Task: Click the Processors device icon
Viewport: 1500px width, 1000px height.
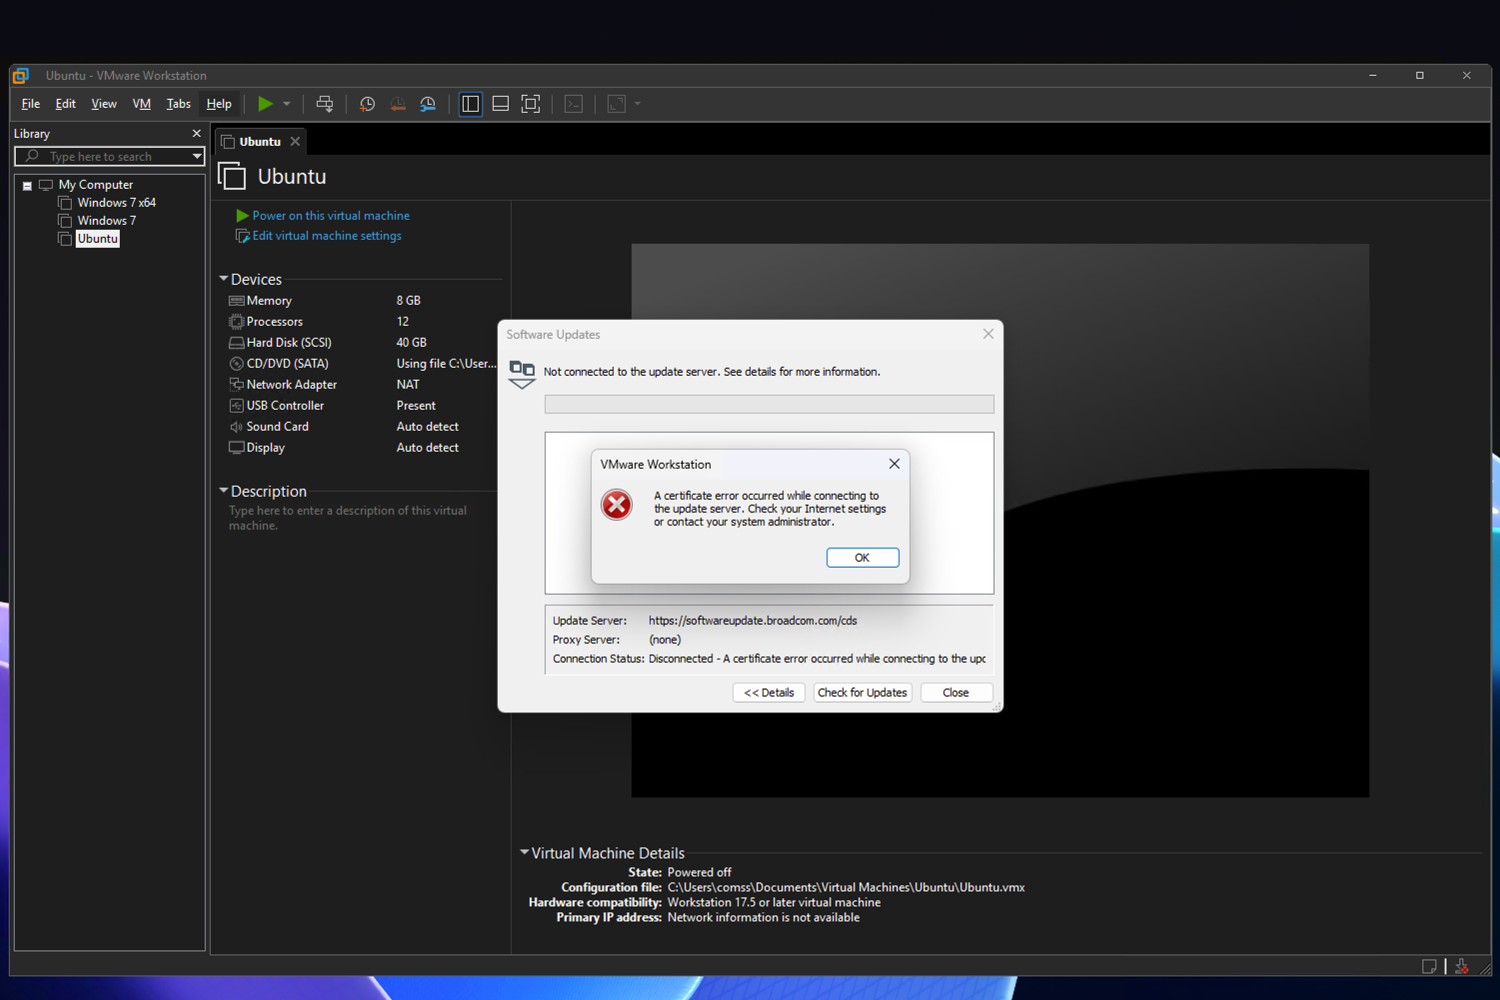Action: [236, 322]
